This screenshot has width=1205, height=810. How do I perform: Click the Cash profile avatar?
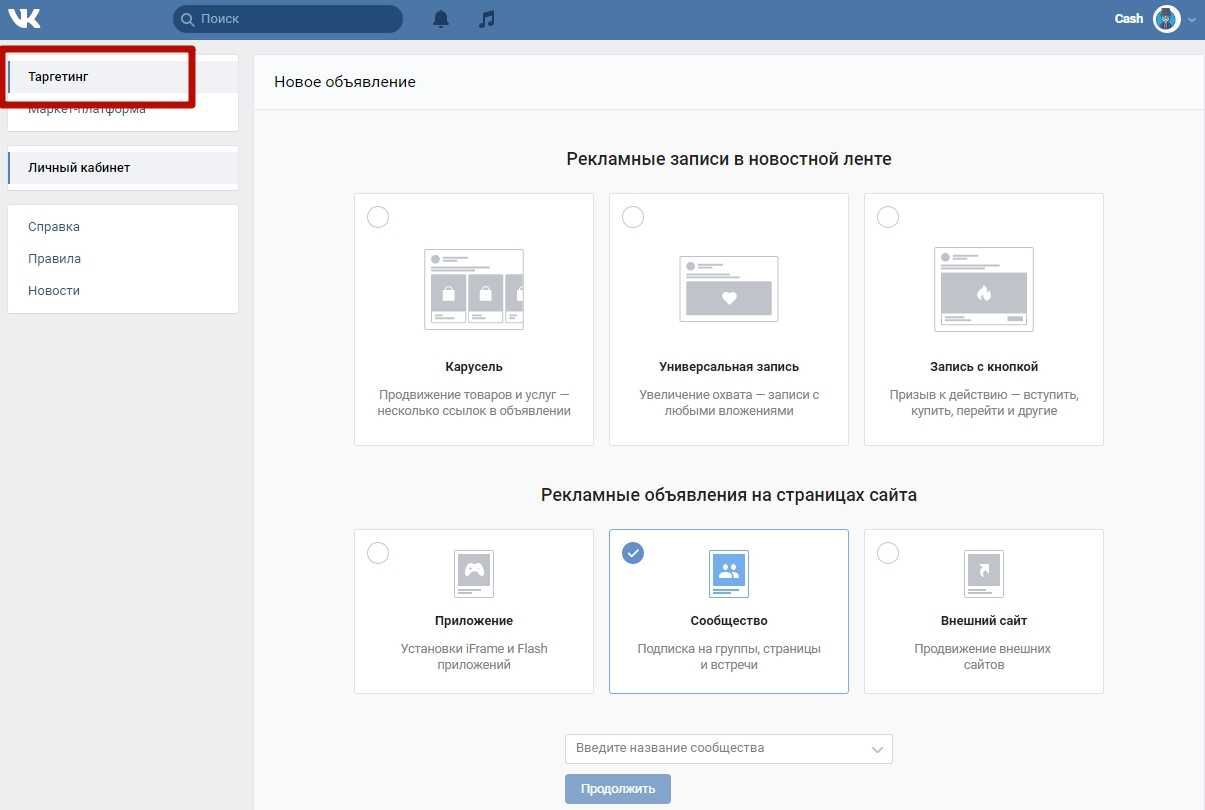[1166, 19]
